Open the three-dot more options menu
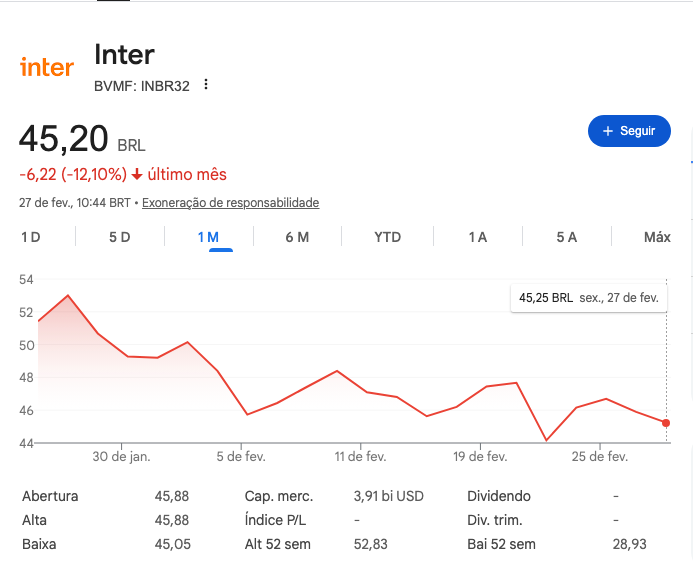The width and height of the screenshot is (693, 573). point(206,84)
